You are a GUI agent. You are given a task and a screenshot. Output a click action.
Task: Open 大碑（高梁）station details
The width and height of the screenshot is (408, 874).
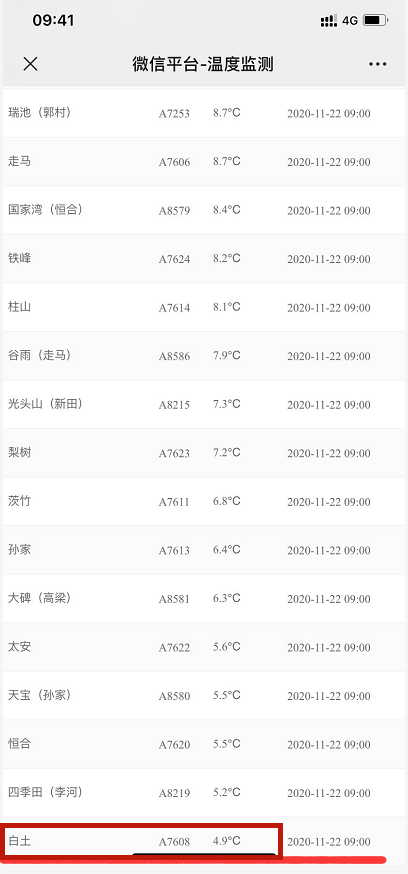pyautogui.click(x=204, y=598)
